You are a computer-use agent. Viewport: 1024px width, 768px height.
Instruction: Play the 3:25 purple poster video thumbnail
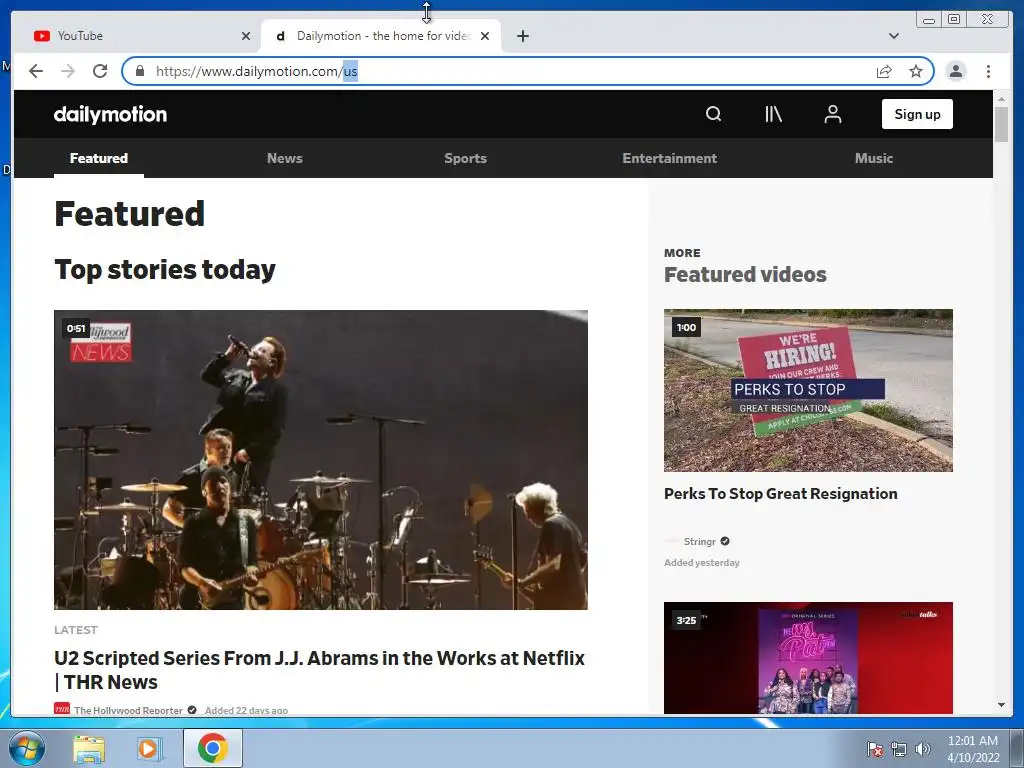click(x=808, y=658)
